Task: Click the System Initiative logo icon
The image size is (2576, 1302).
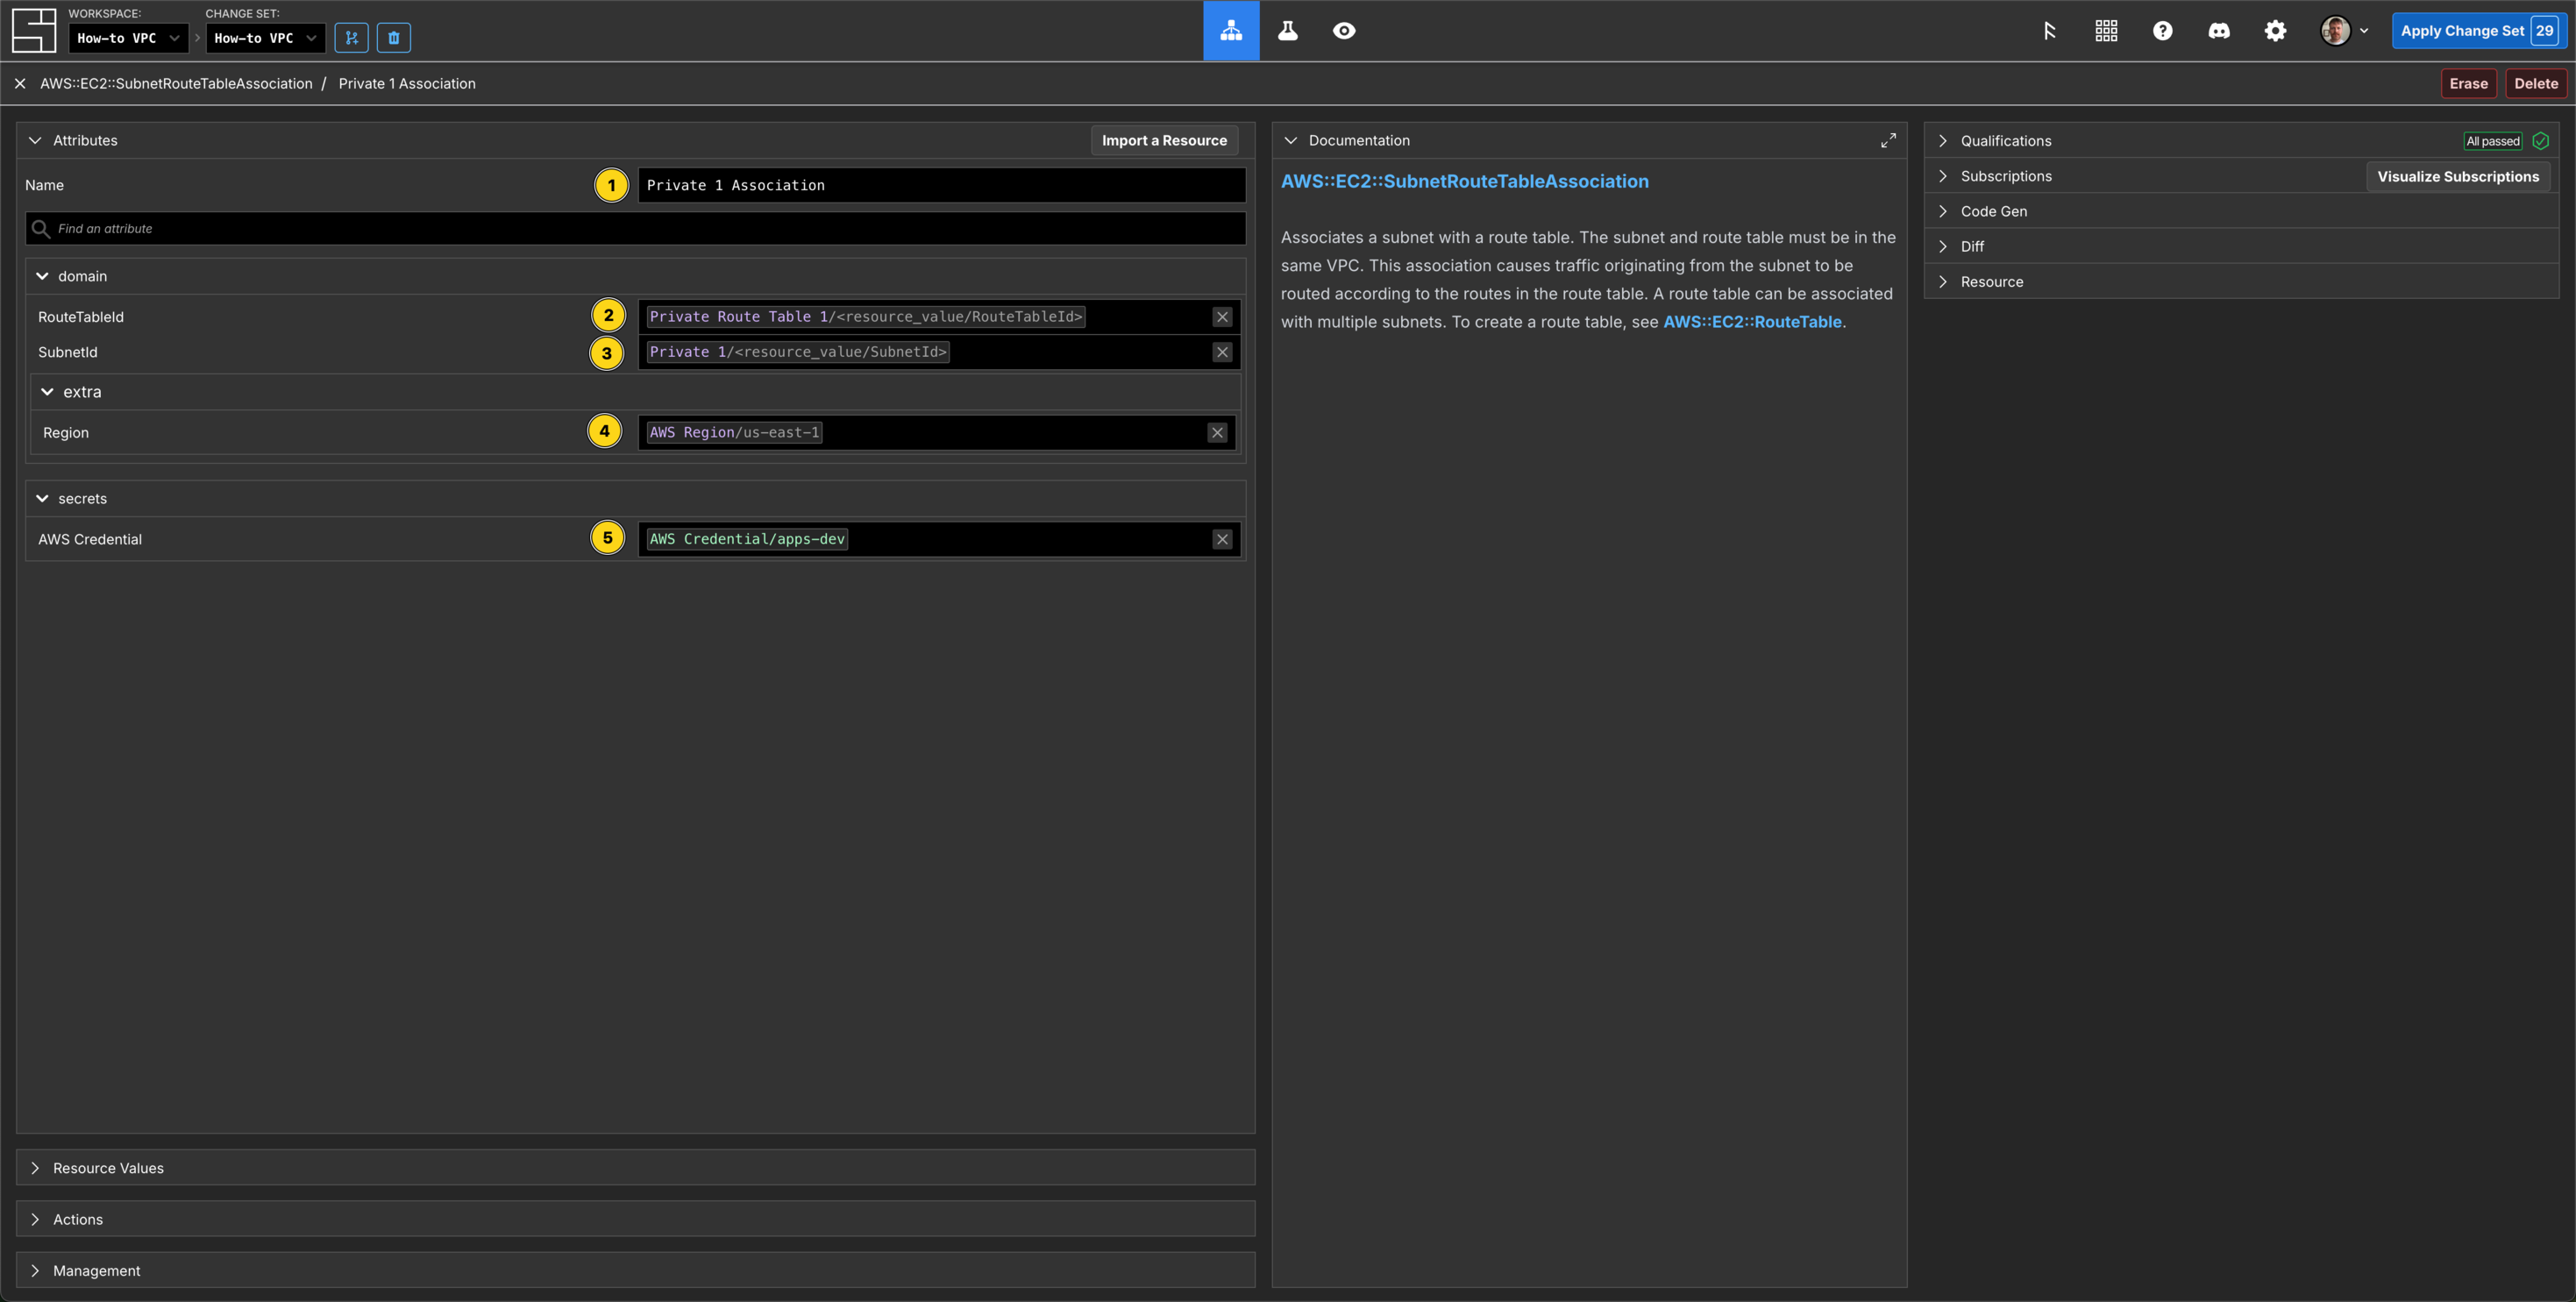Action: 33,30
